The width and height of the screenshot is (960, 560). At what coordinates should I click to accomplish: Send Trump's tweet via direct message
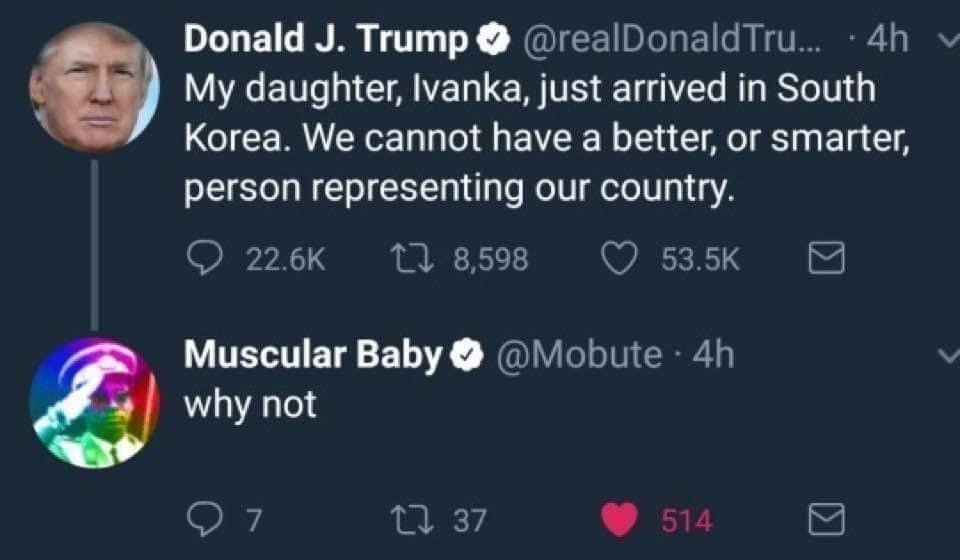coord(826,260)
